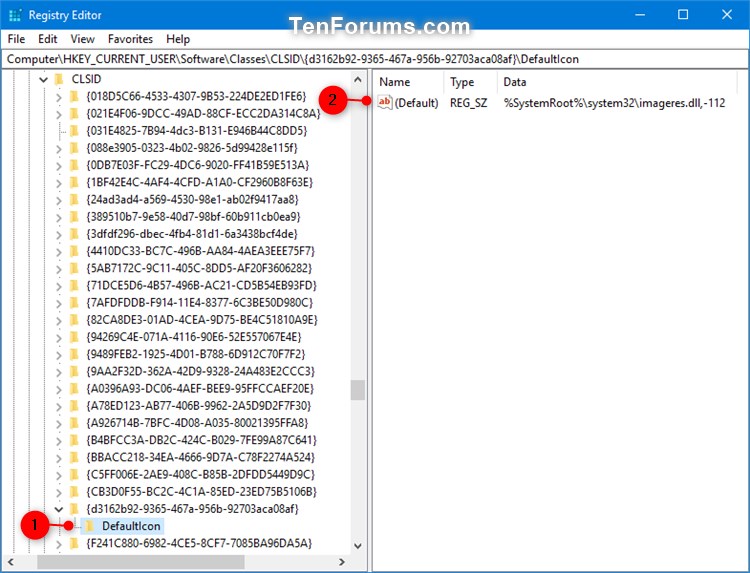
Task: Click folder icon of {71DCE5D6-4B57-496B-AC21-CD5B54EB93FD}
Action: 74,286
